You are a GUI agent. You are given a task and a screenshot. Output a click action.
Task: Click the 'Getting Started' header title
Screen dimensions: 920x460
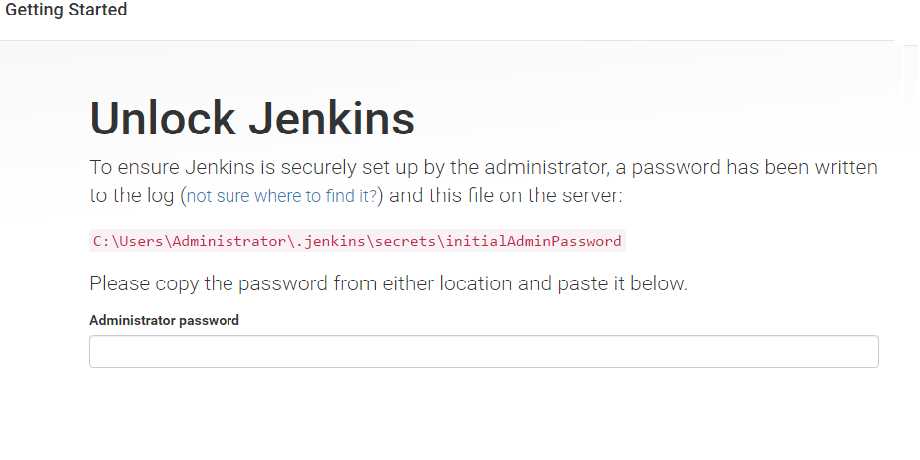pyautogui.click(x=66, y=10)
